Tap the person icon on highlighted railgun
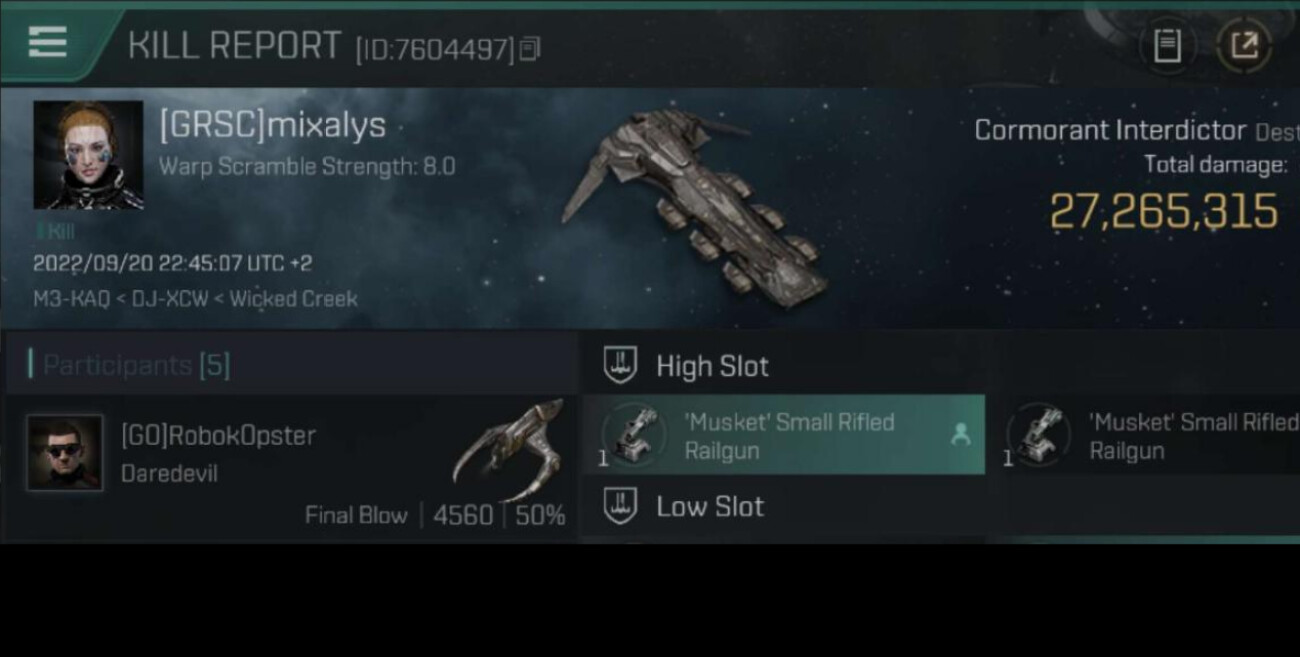The height and width of the screenshot is (657, 1300). pos(960,434)
